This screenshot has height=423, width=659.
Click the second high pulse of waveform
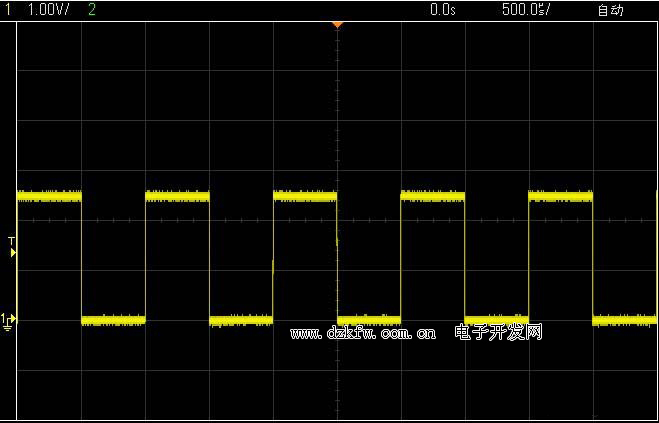coord(177,196)
